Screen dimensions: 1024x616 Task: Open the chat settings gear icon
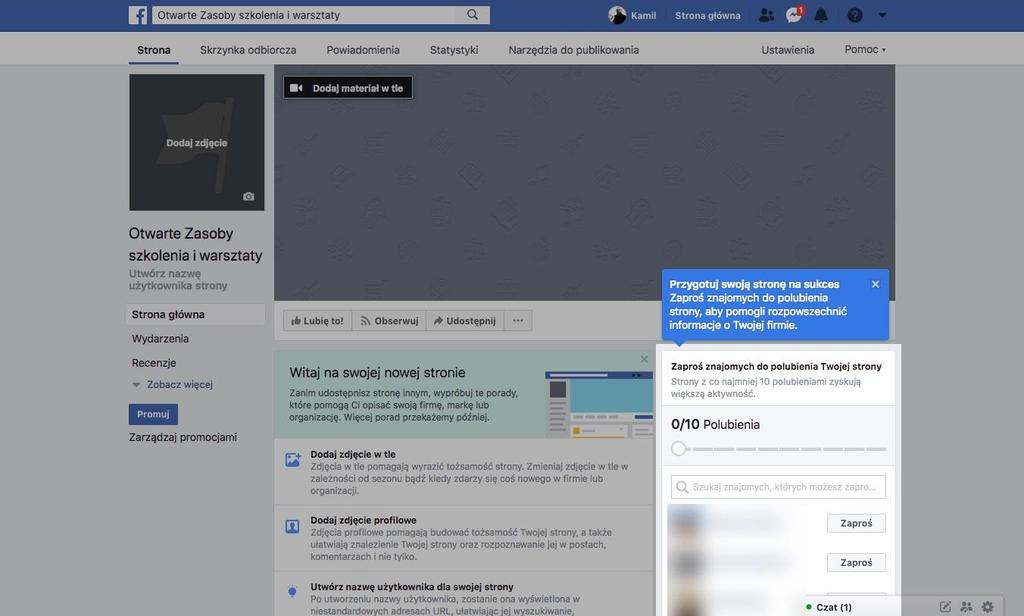[988, 607]
